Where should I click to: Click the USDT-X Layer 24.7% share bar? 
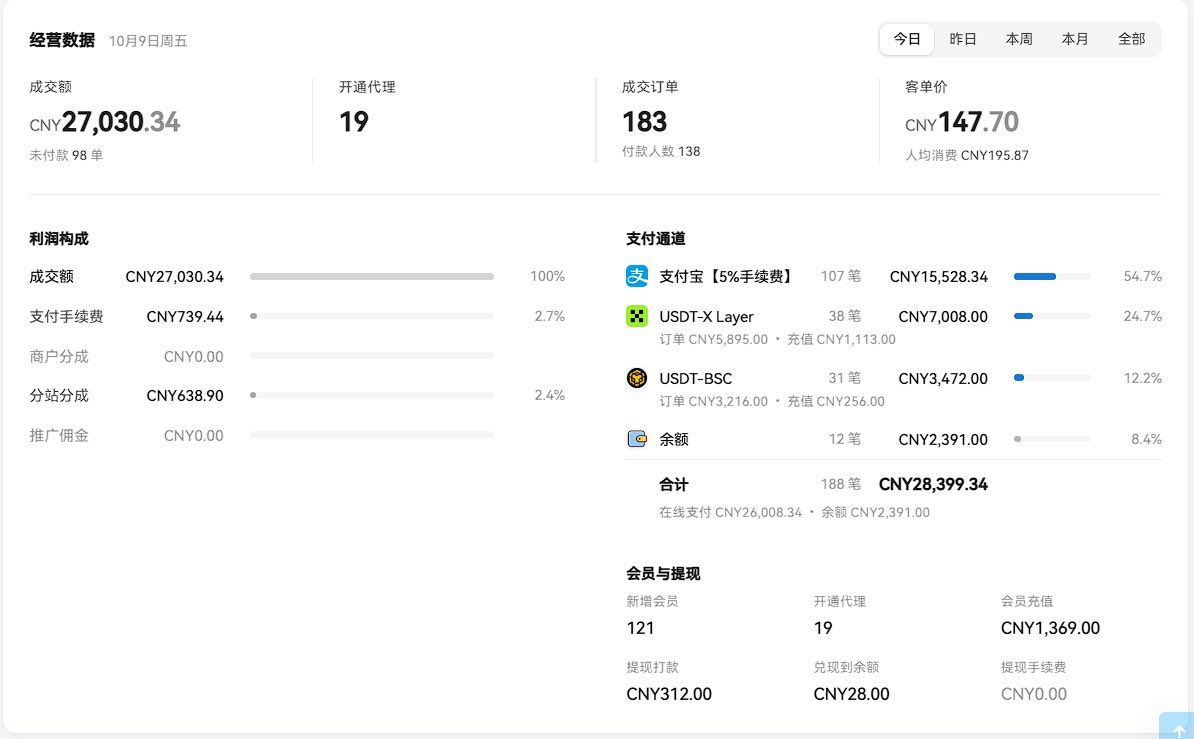[x=1052, y=316]
